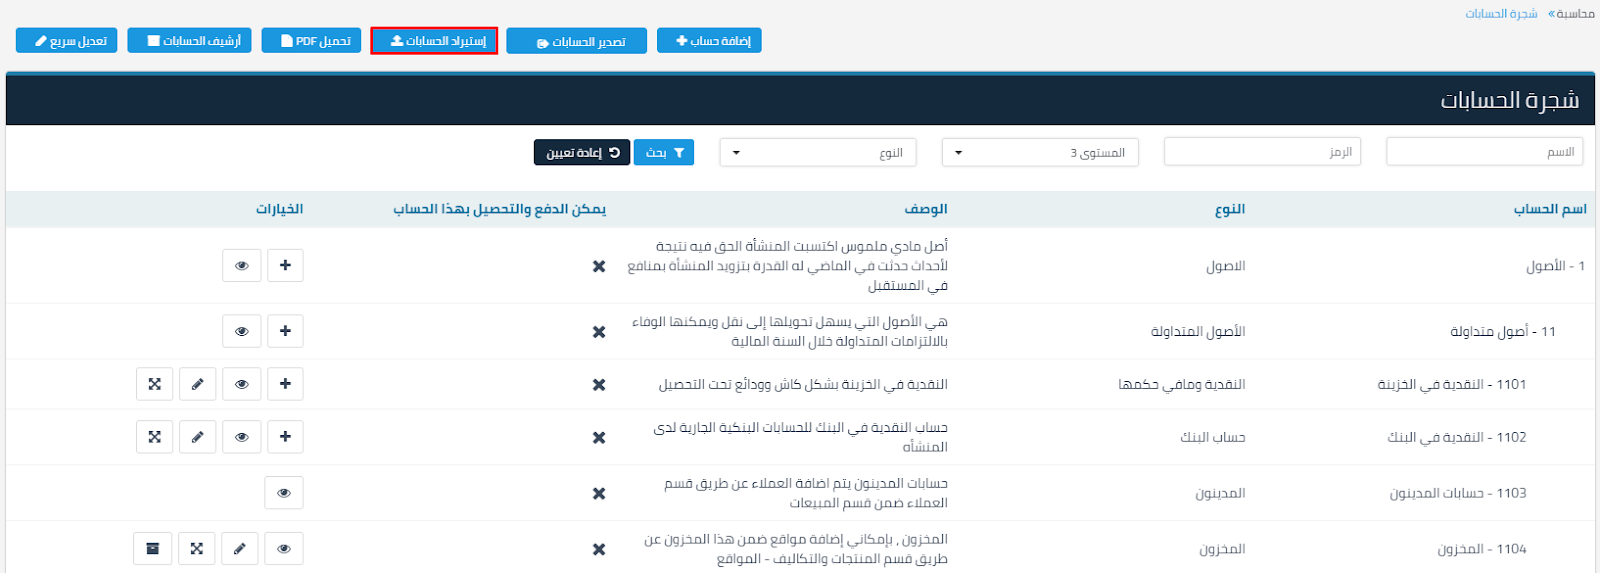This screenshot has width=1600, height=573.
Task: Export accounts via تصدير الحسابات
Action: (576, 41)
